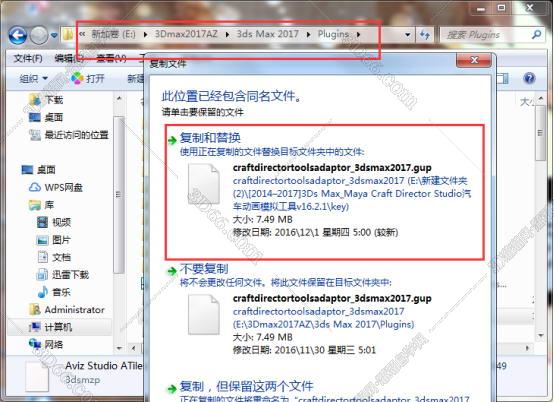Open the 查看(V) menu
Viewport: 554px width, 402px height.
point(111,58)
